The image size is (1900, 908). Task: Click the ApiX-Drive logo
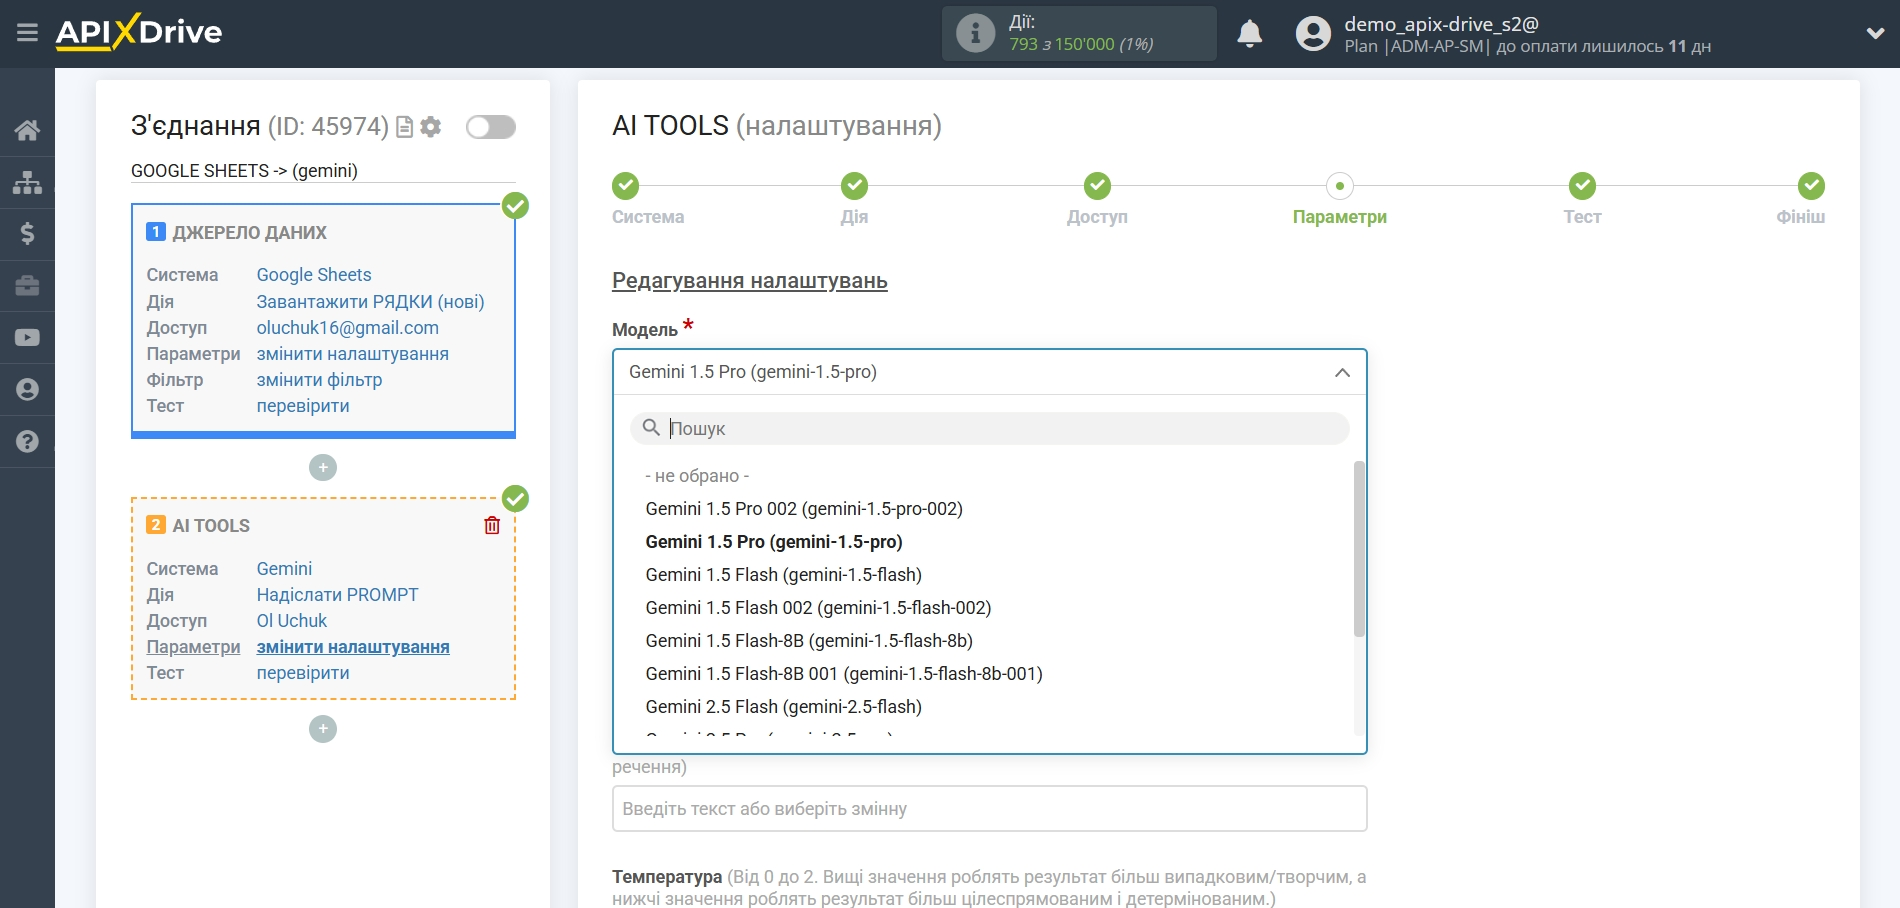(x=139, y=32)
